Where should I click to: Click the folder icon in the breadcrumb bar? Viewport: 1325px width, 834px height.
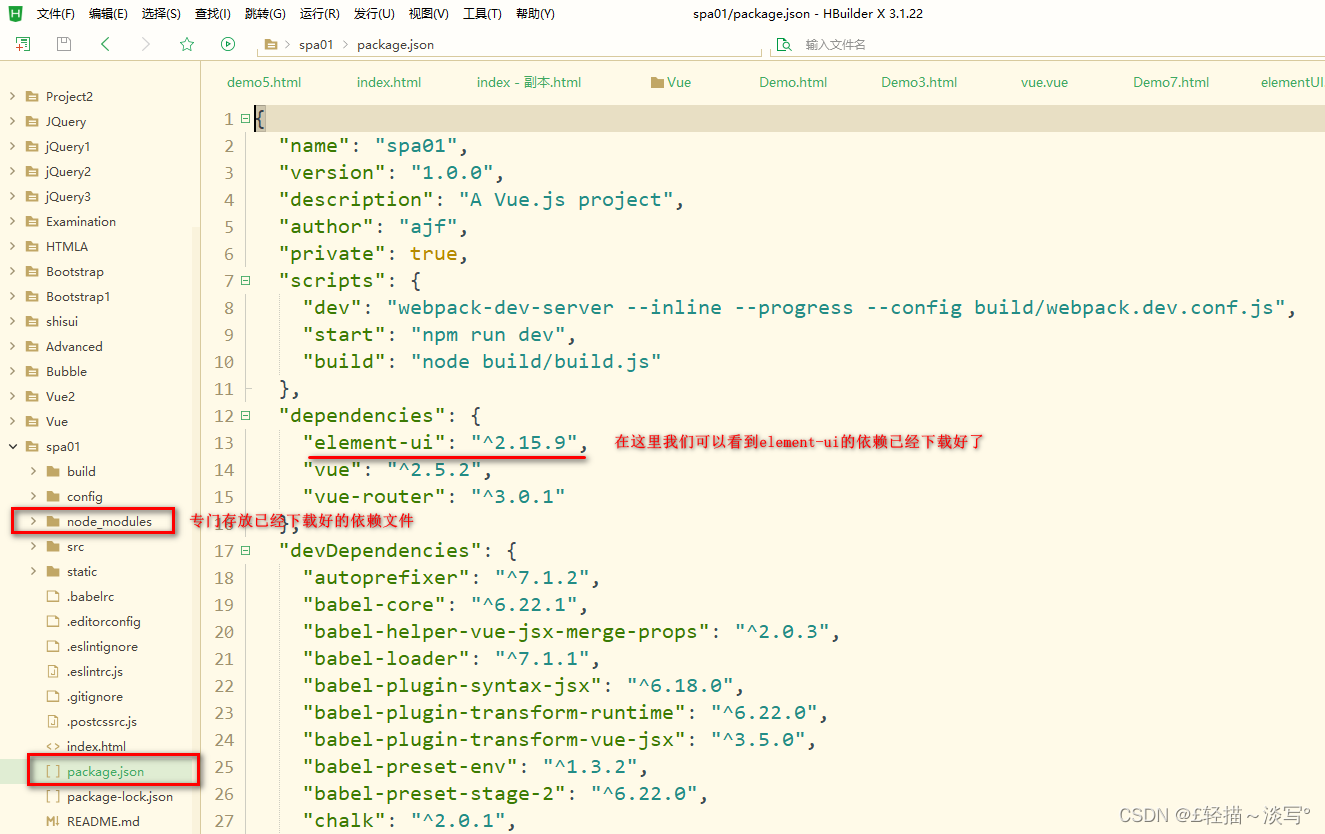[x=270, y=44]
